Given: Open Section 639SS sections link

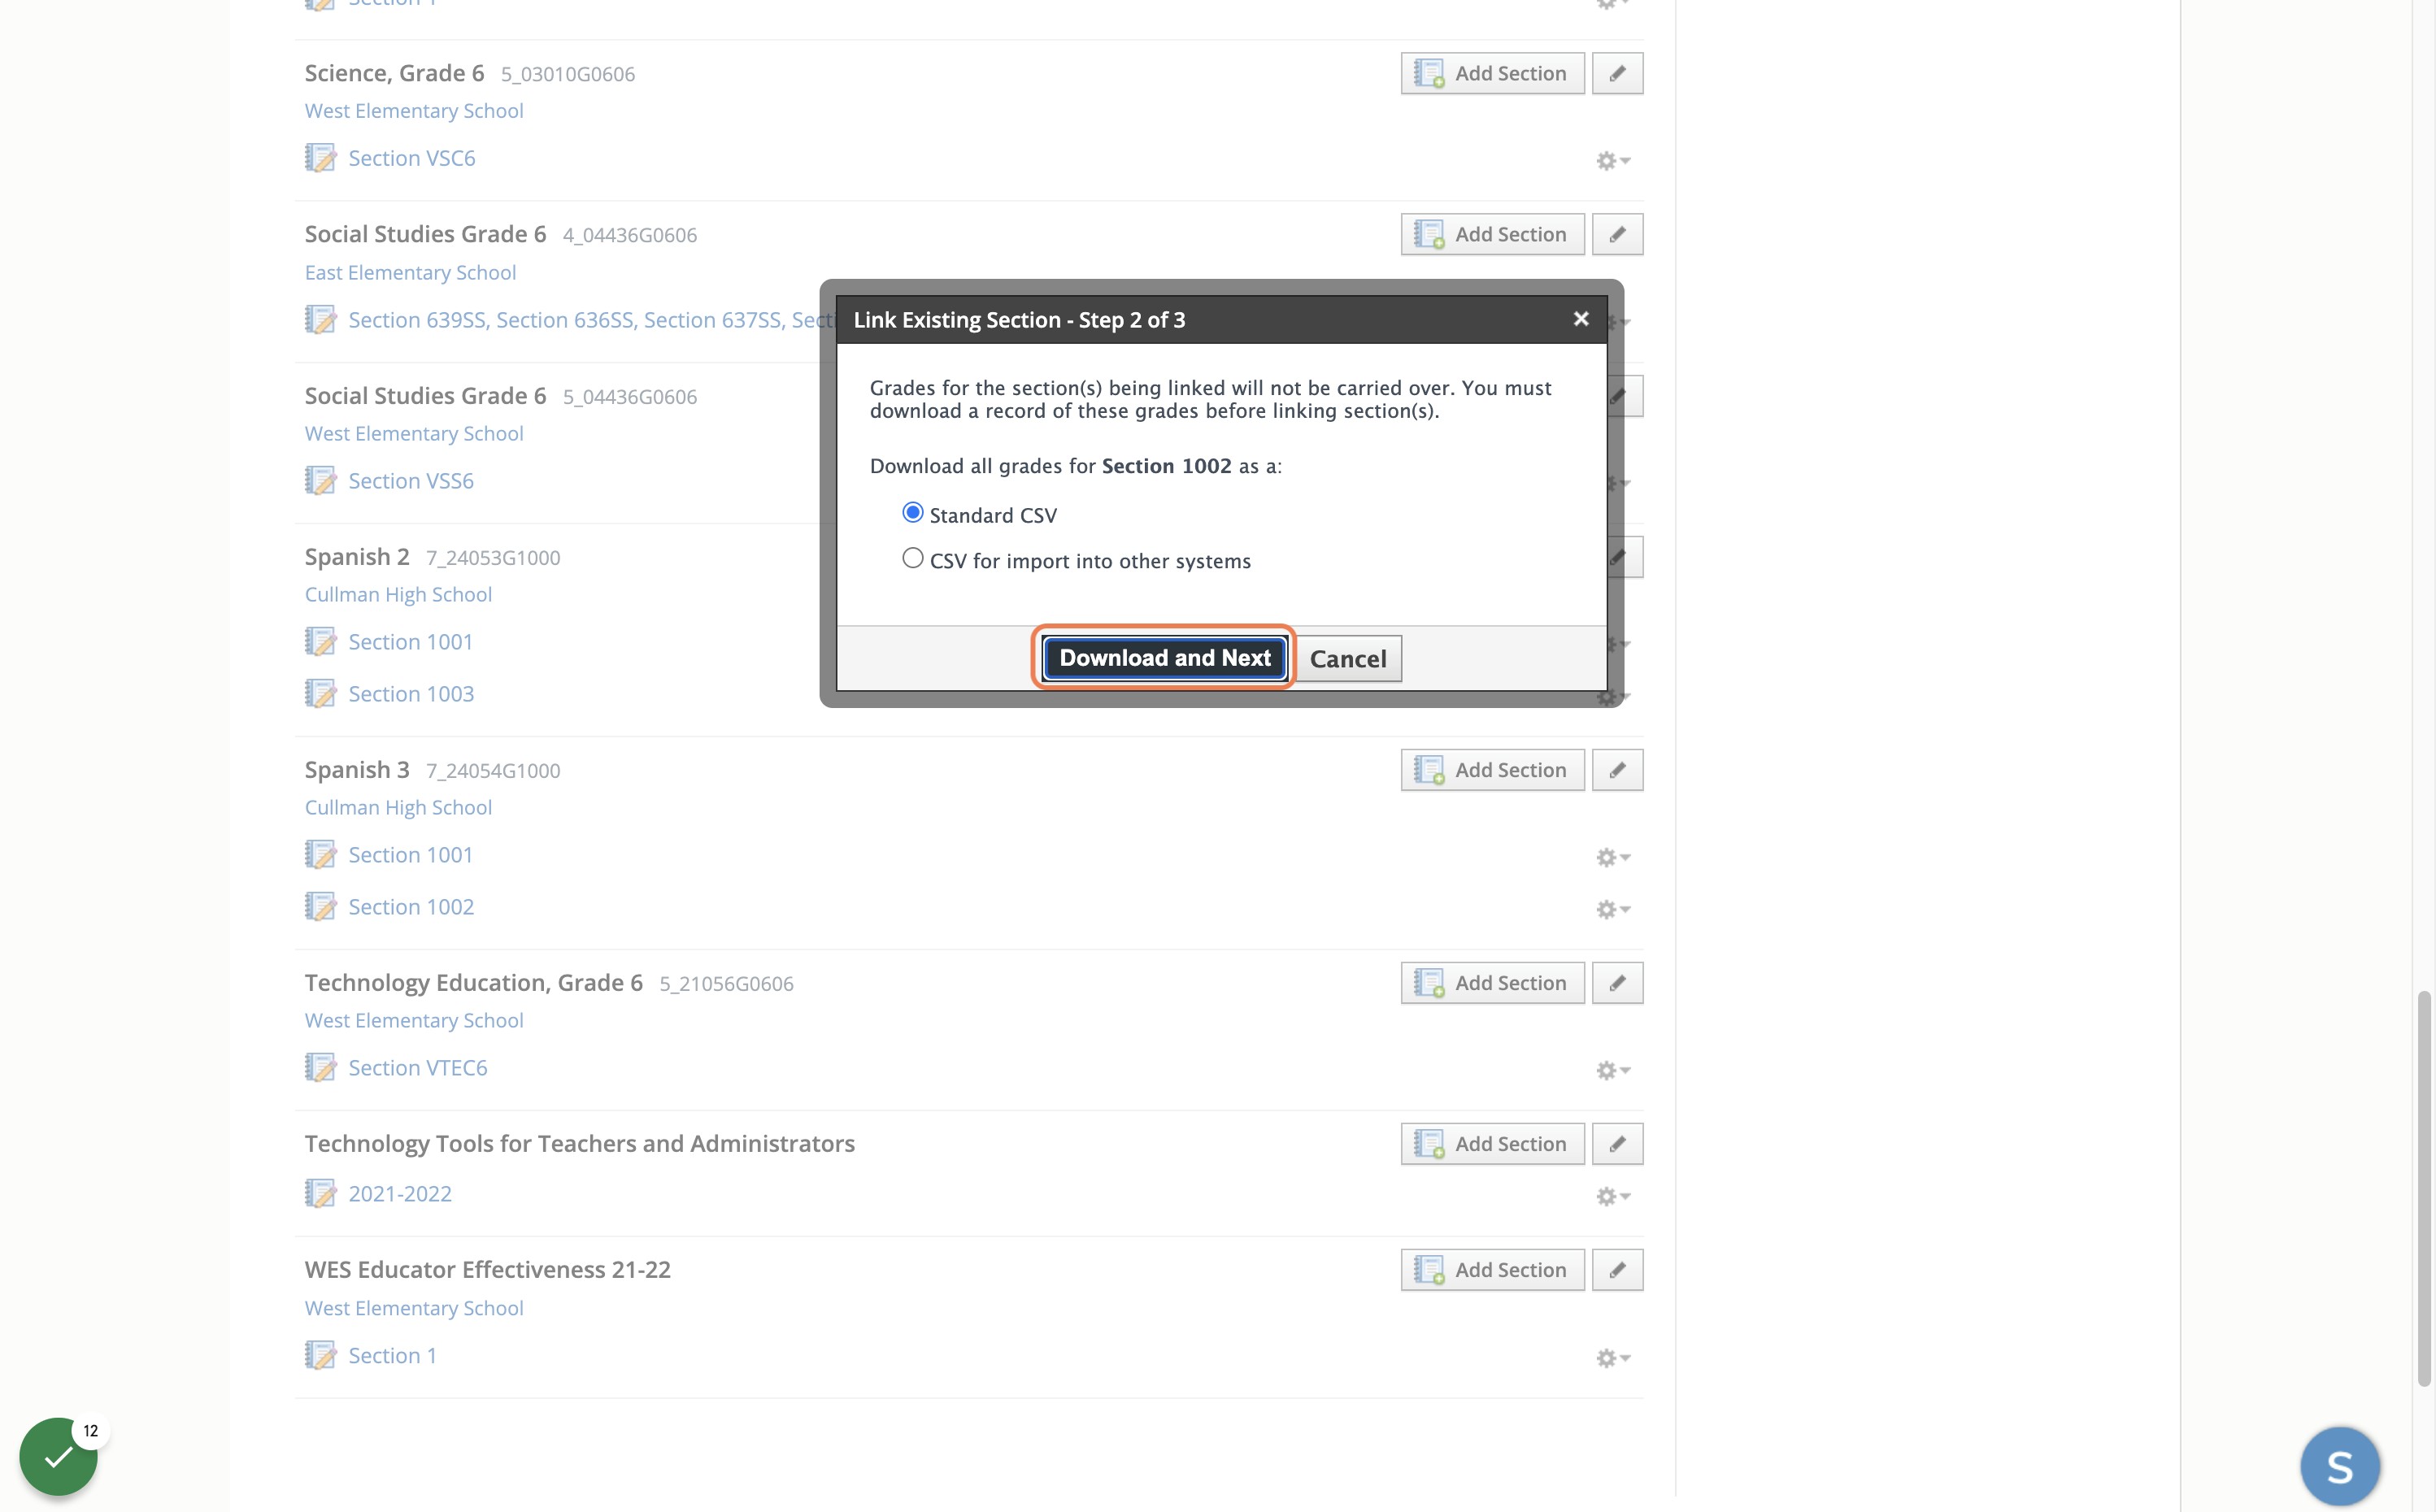Looking at the screenshot, I should 591,320.
